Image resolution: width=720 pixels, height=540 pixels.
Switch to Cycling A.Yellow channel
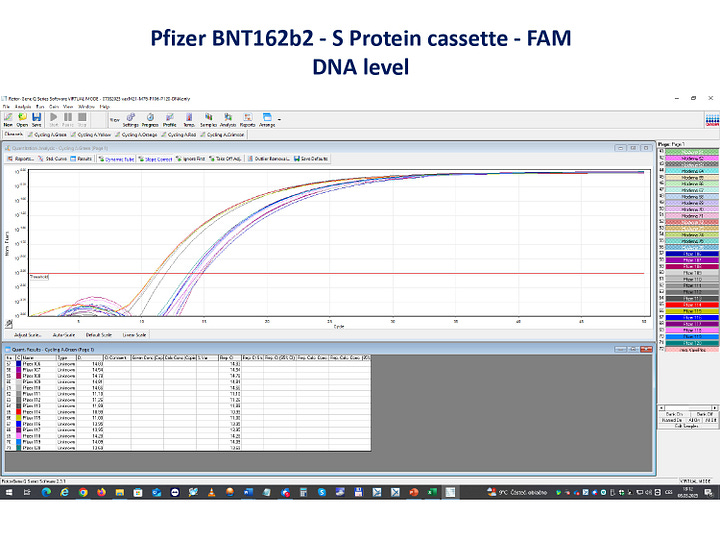tap(91, 135)
